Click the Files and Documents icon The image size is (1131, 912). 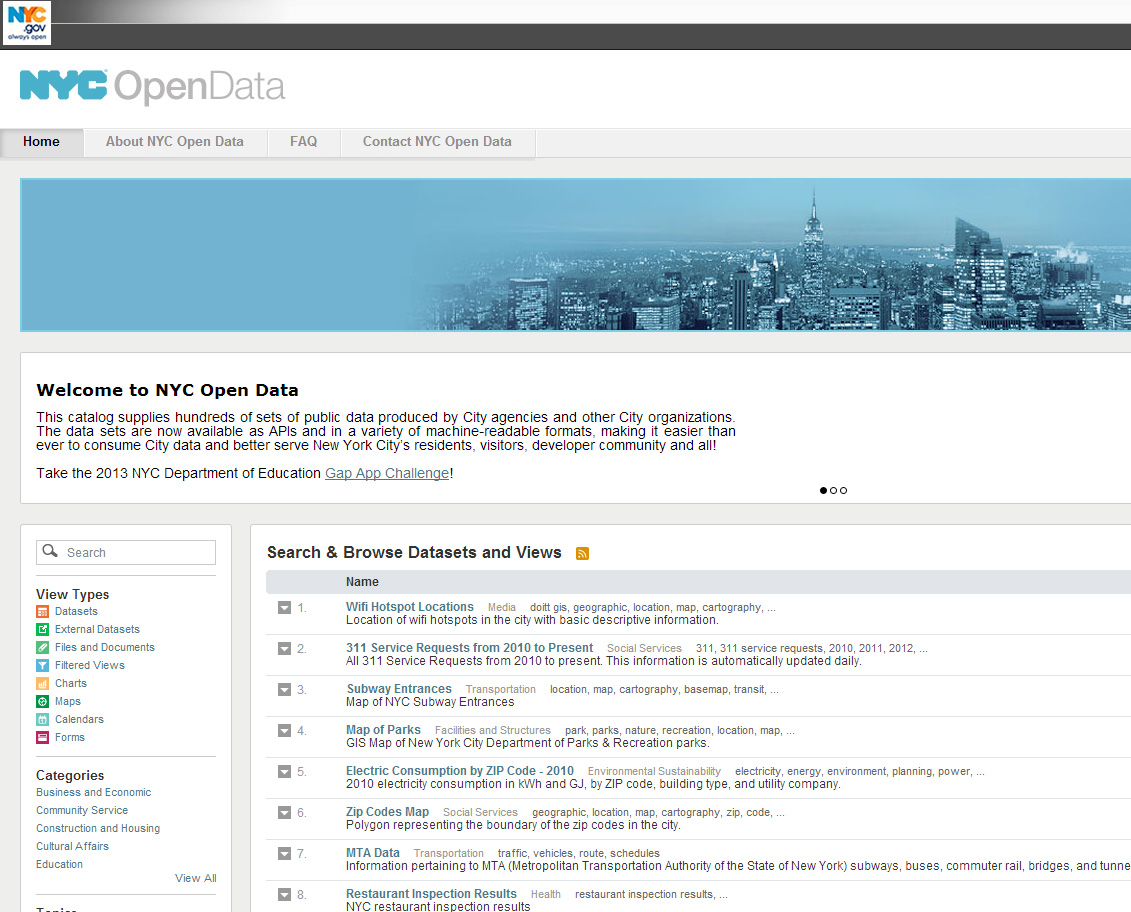[43, 647]
